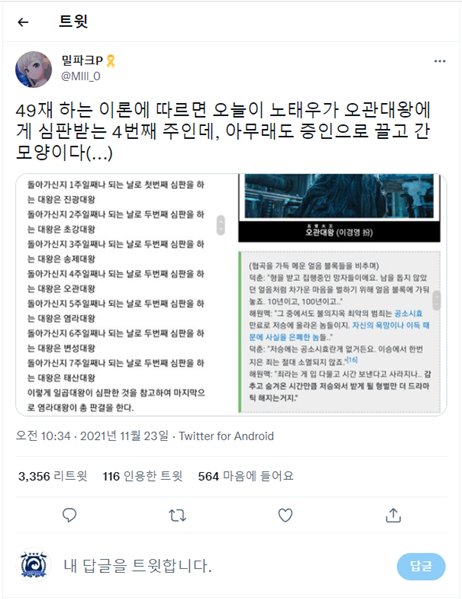Viewport: 462px width, 599px height.
Task: Open the left image listing 대왕 judgments
Action: click(127, 293)
